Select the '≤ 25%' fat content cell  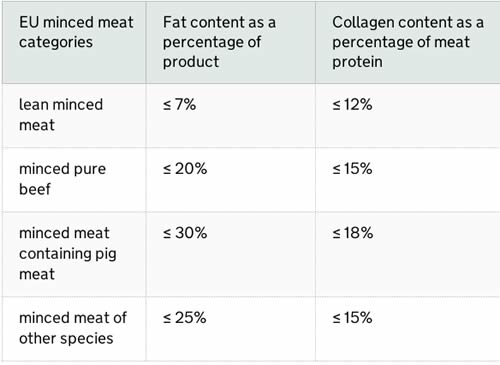185,317
